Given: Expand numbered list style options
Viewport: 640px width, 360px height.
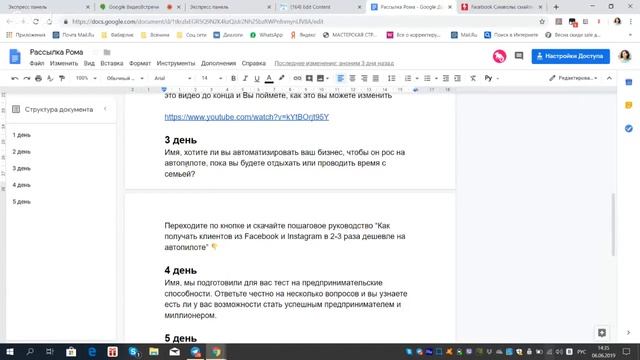Looking at the screenshot, I should (417, 78).
